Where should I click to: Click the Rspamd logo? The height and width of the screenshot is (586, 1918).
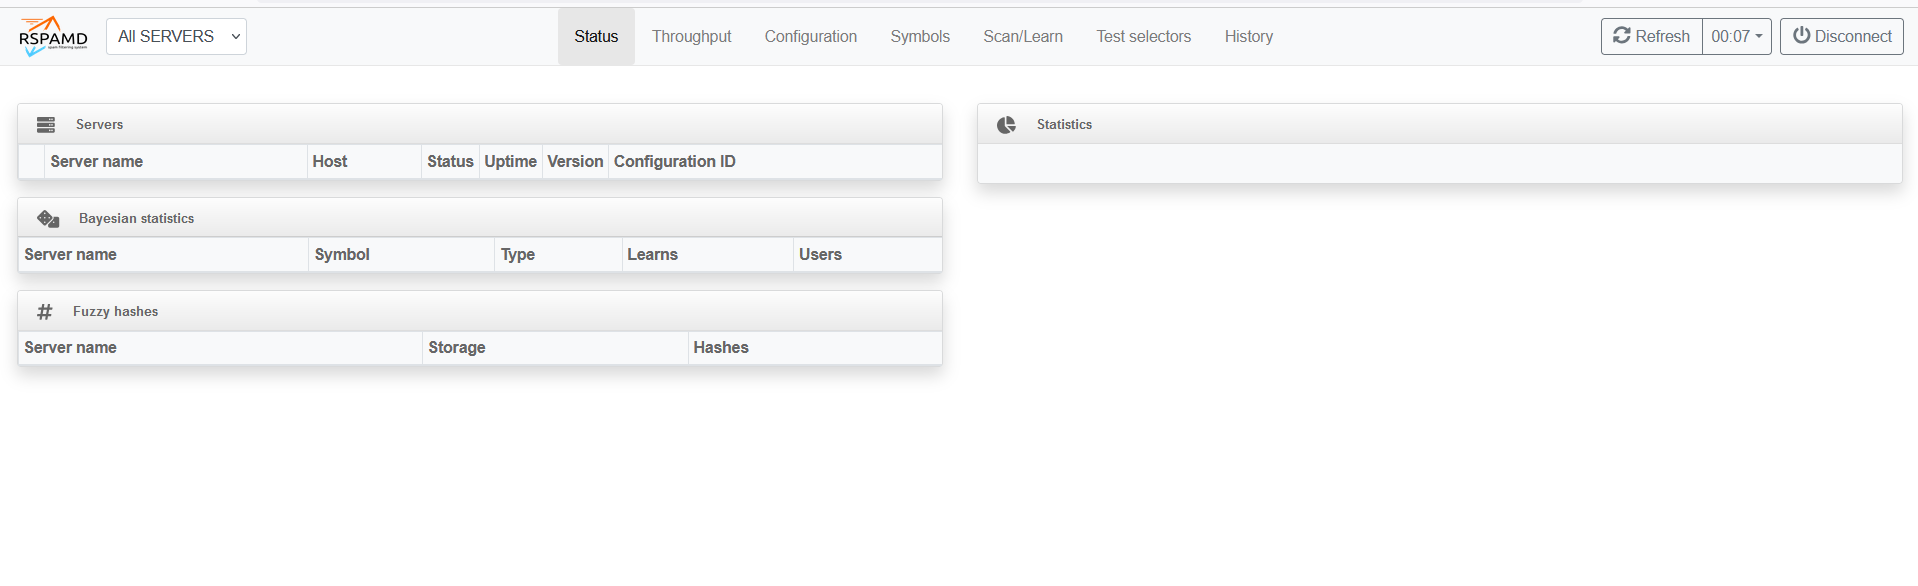point(53,36)
